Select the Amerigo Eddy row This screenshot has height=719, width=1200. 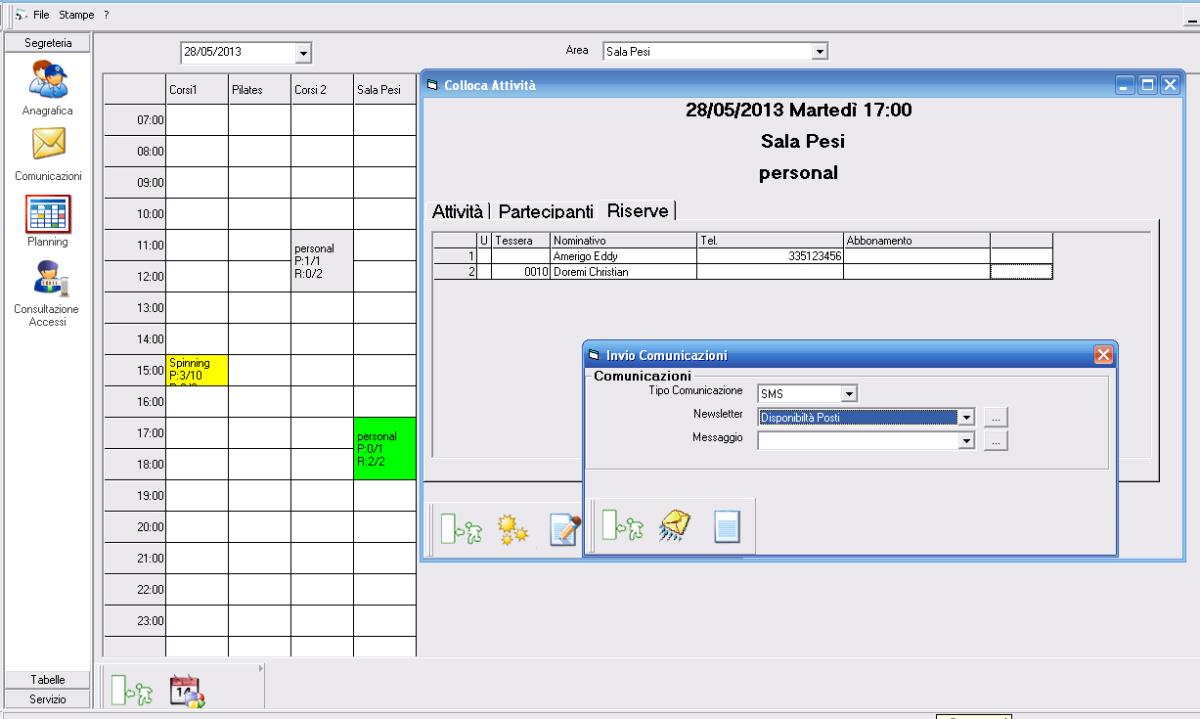[620, 257]
